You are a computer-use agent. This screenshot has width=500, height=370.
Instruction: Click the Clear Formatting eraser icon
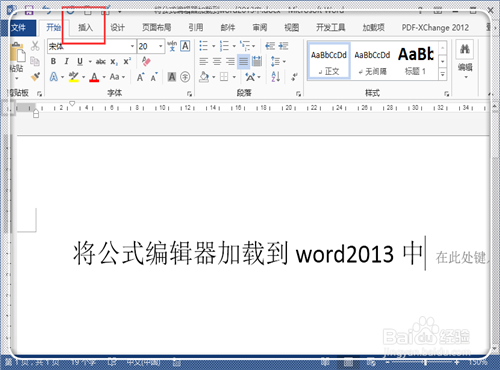pyautogui.click(x=146, y=61)
